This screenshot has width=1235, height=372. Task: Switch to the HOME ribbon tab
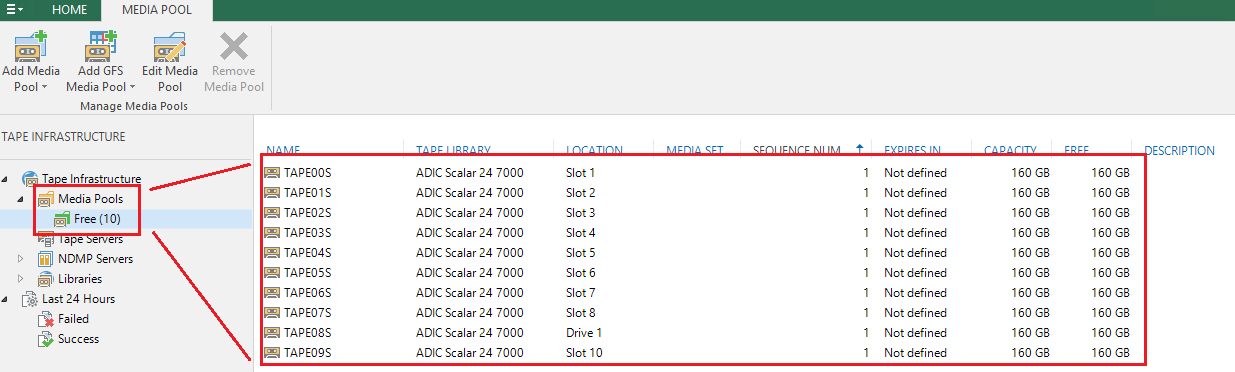[x=70, y=11]
